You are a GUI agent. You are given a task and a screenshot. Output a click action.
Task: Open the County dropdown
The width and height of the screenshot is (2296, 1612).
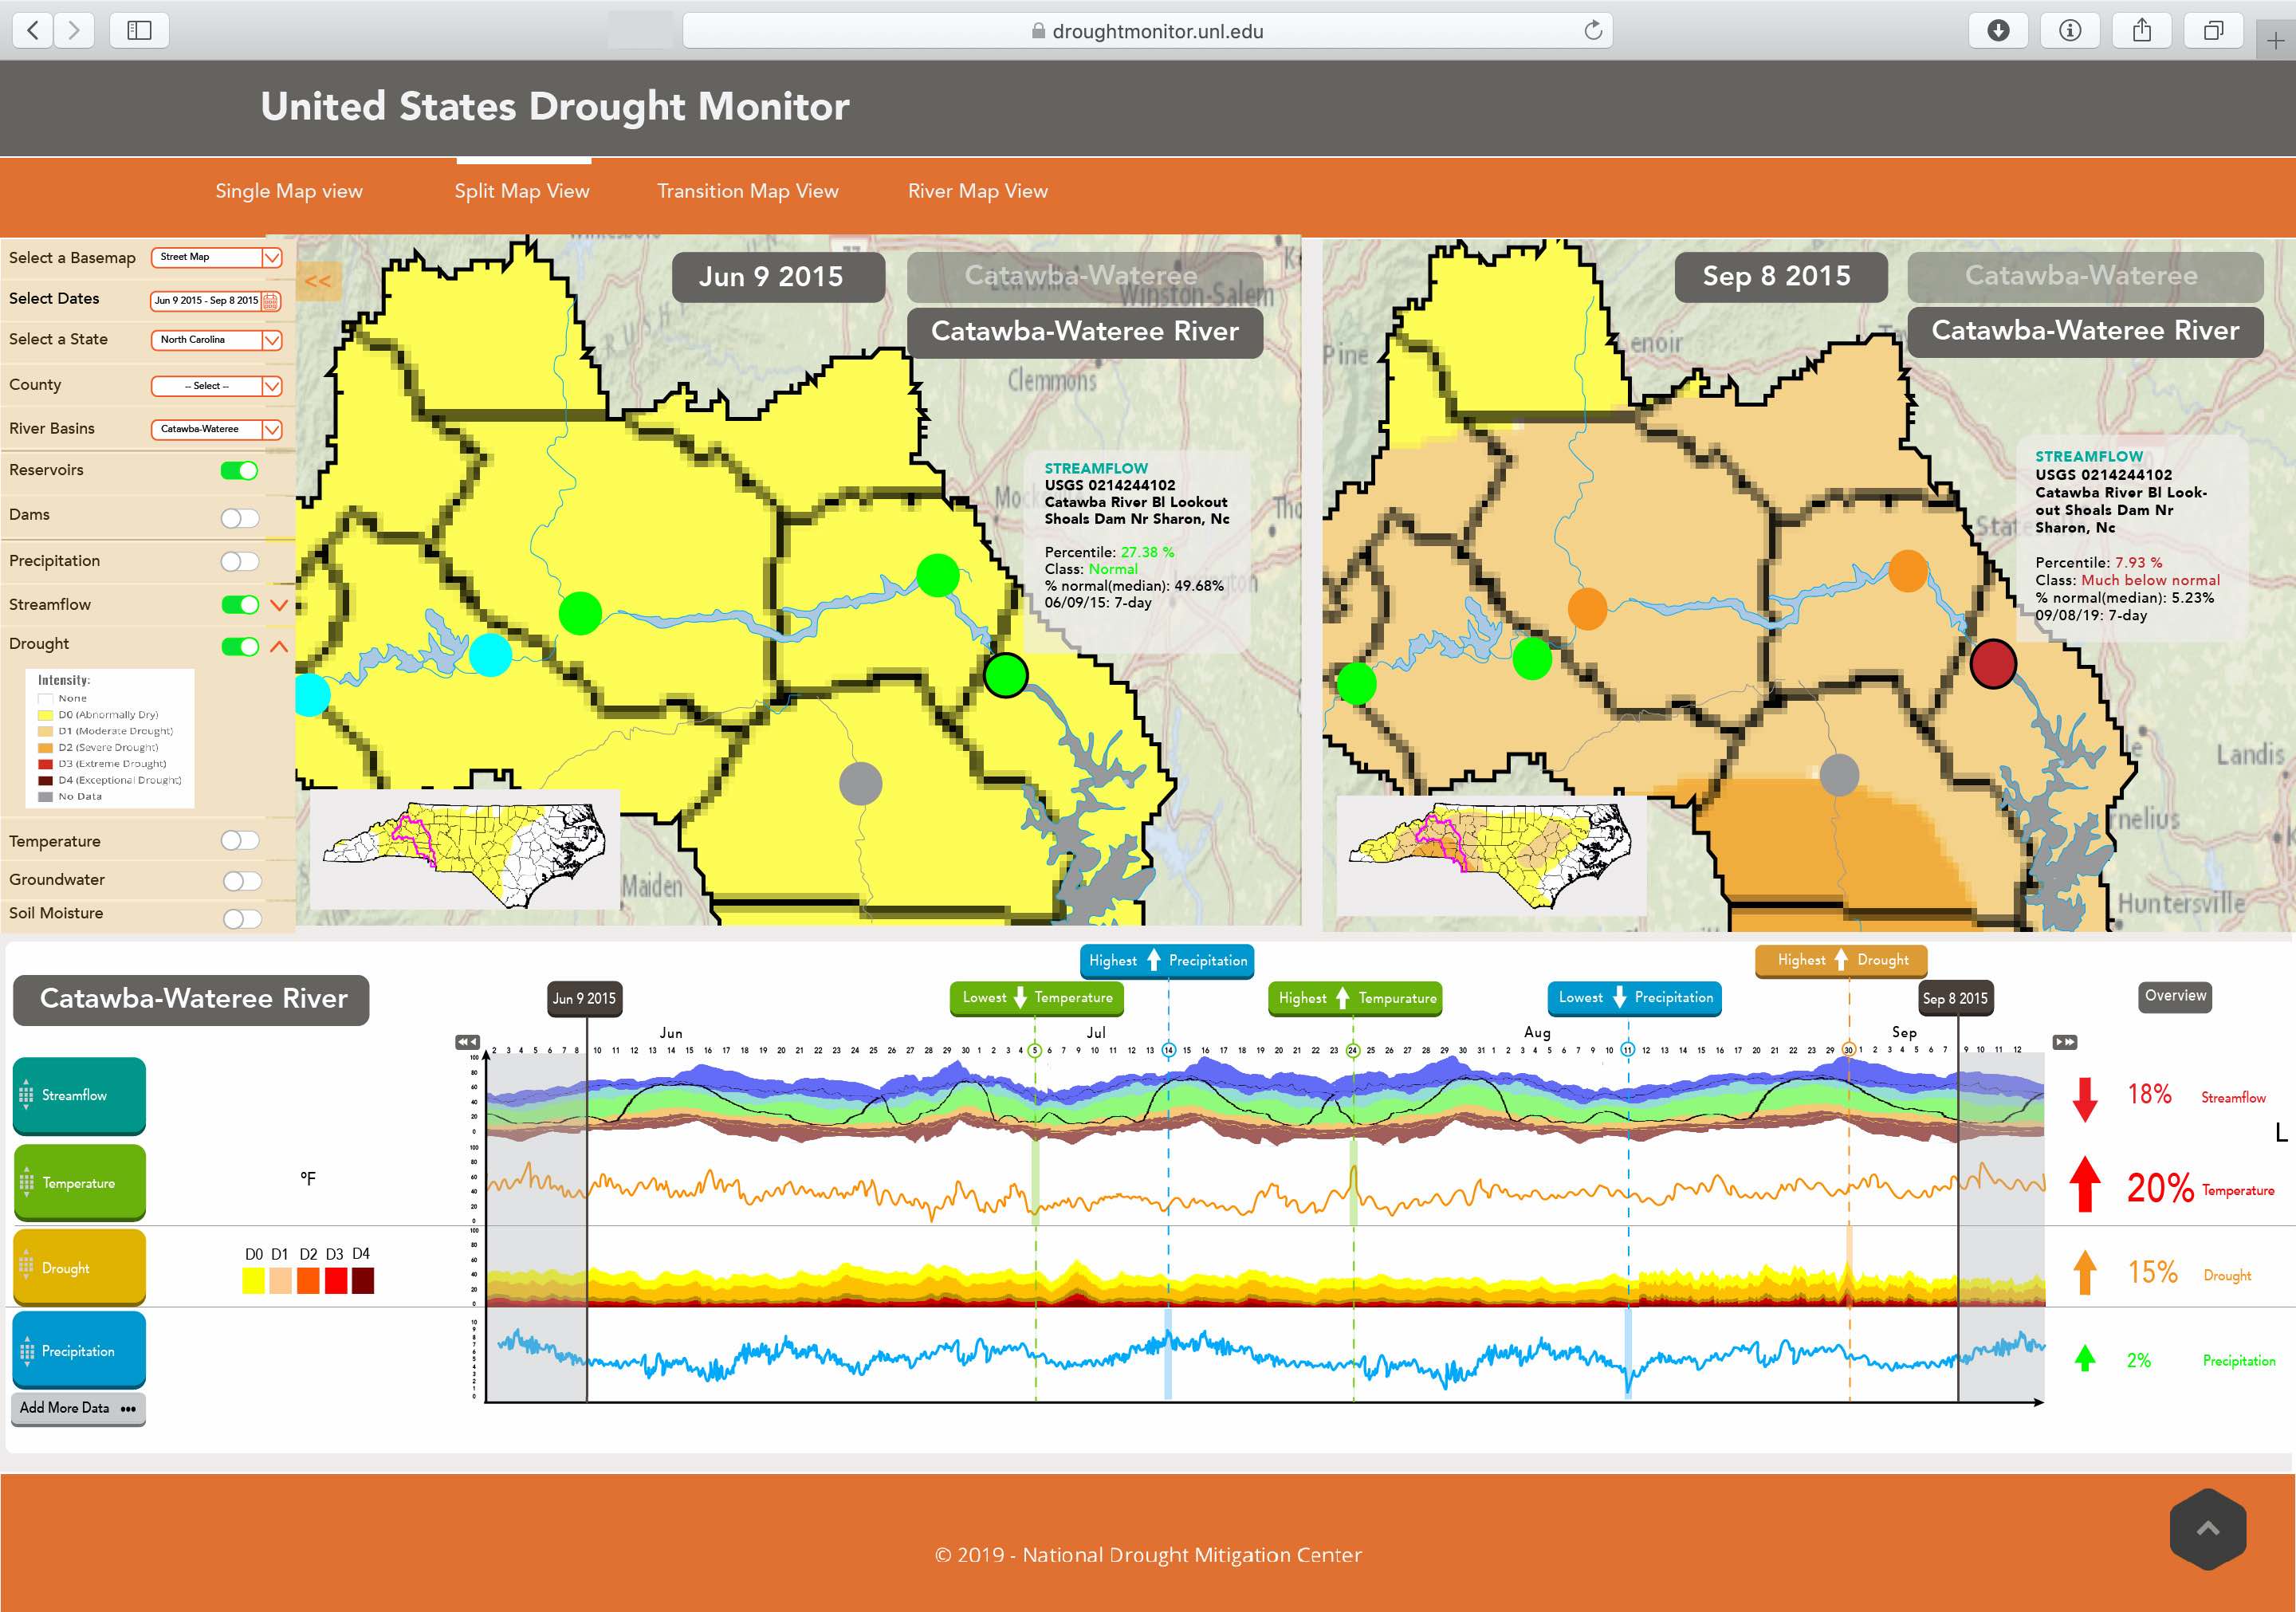click(217, 386)
